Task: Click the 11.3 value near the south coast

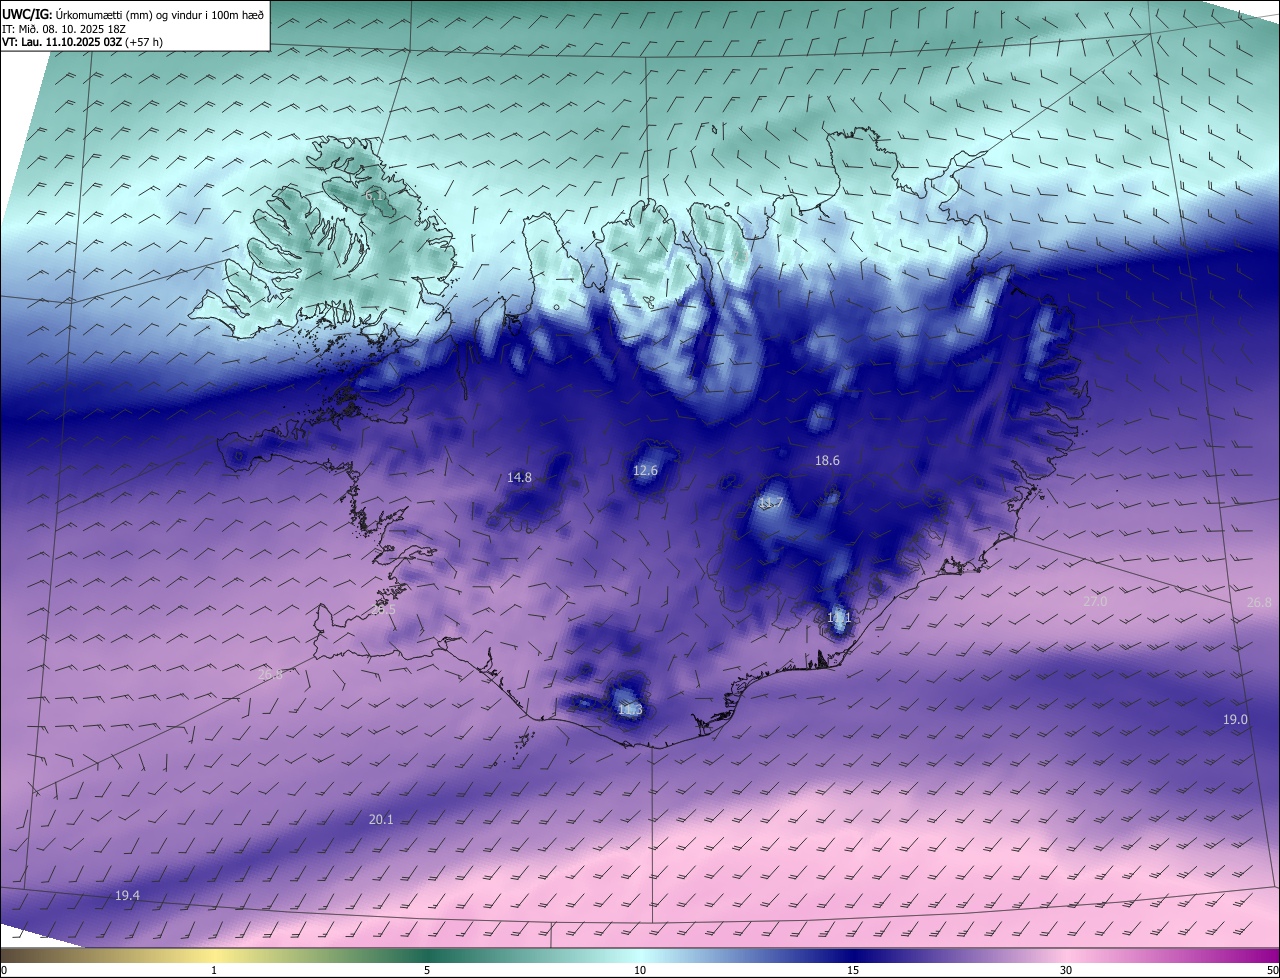Action: (630, 711)
